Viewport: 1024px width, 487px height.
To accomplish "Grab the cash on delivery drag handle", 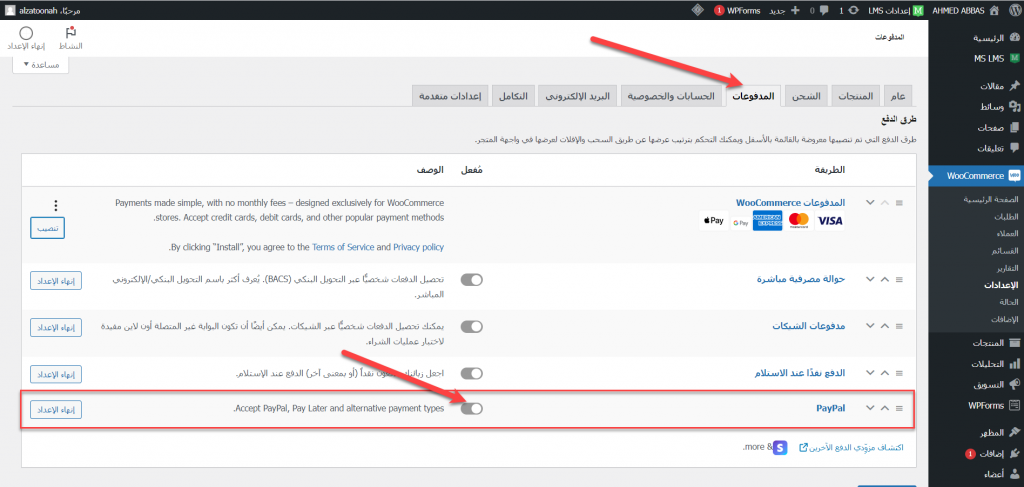I will (899, 373).
